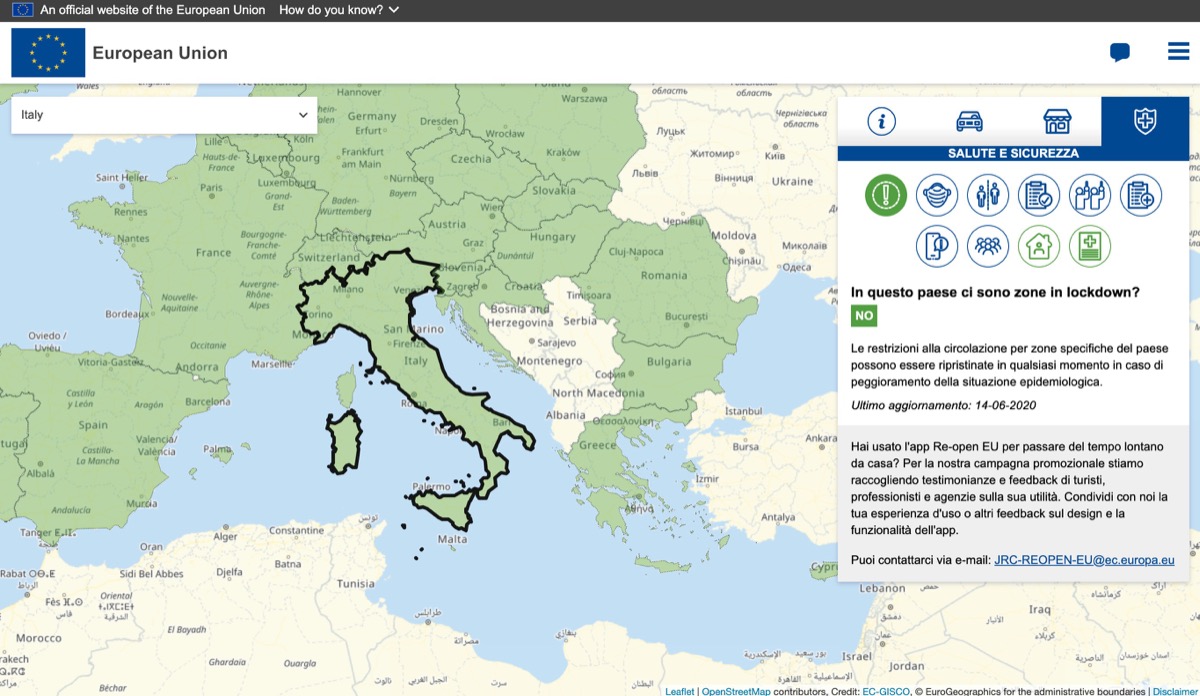Click the Greece label on the map
Viewport: 1200px width, 696px height.
click(x=599, y=445)
